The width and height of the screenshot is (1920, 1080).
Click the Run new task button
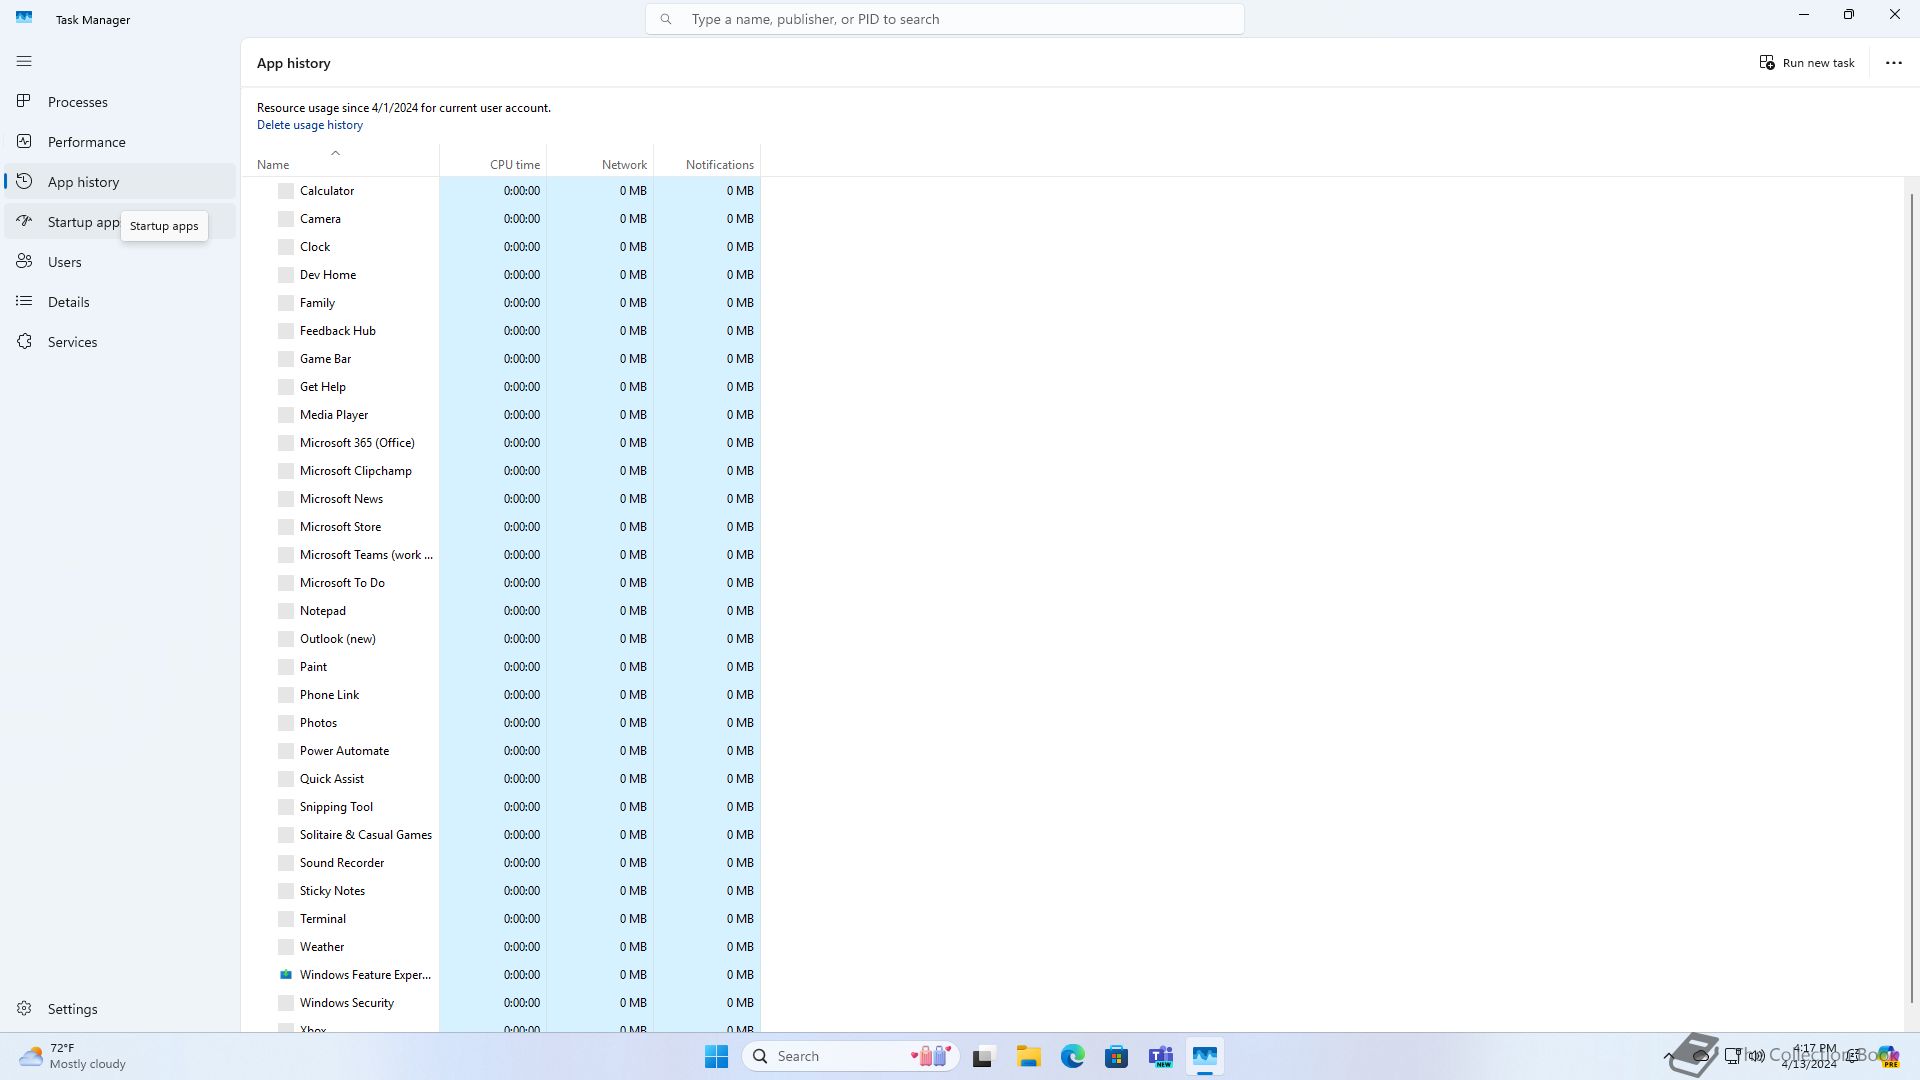(1806, 62)
